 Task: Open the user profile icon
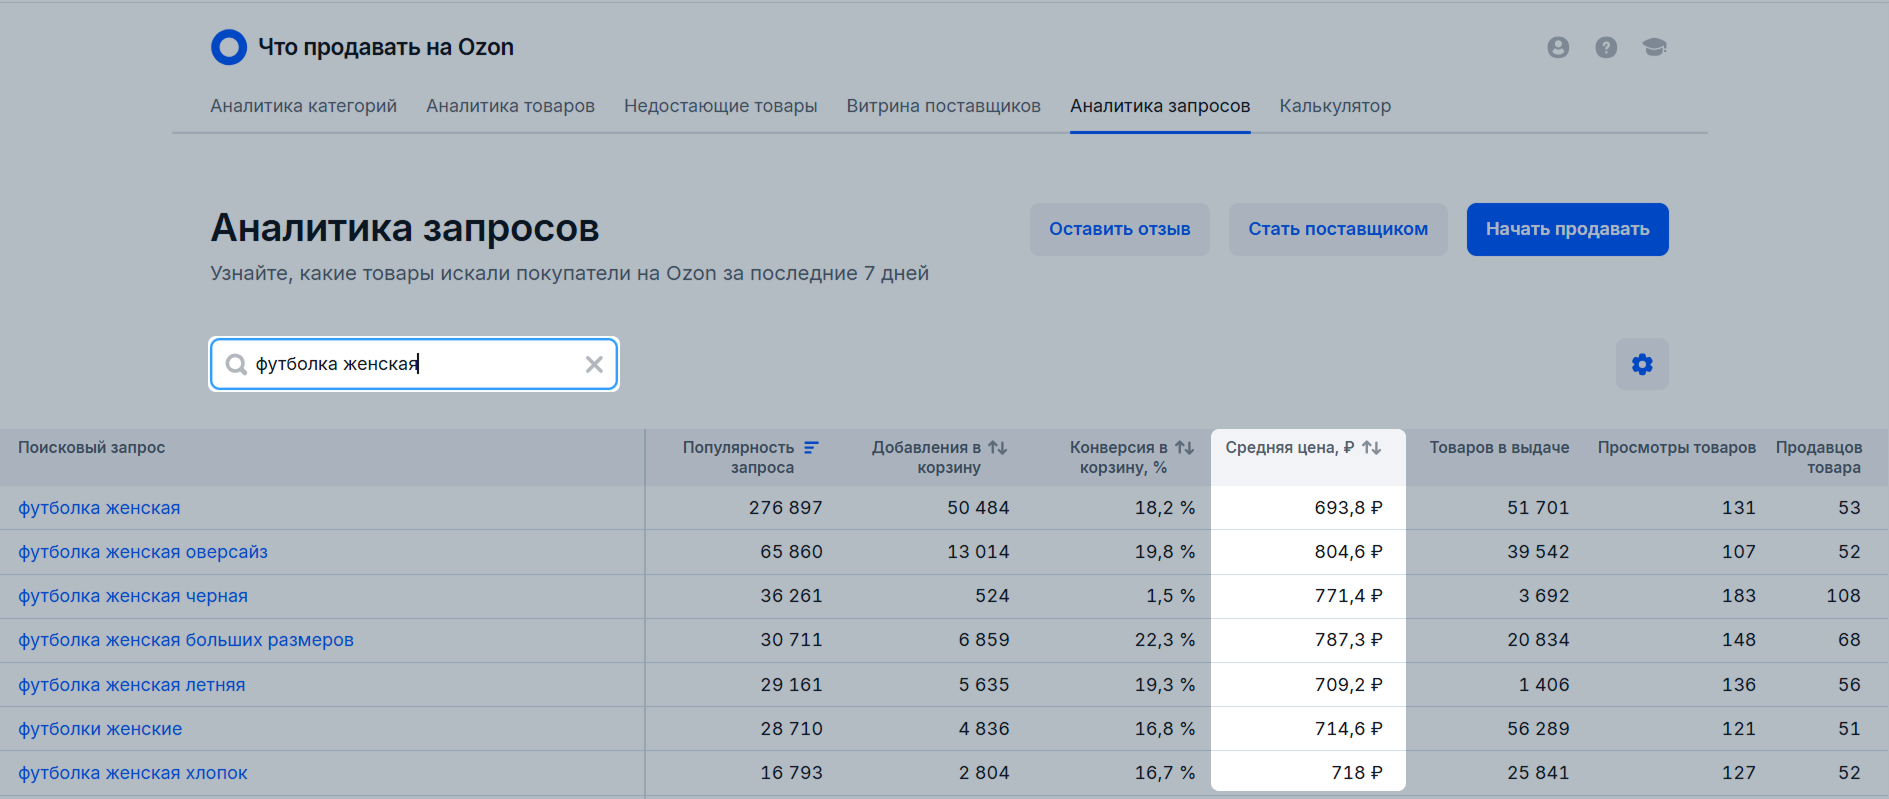pyautogui.click(x=1558, y=47)
